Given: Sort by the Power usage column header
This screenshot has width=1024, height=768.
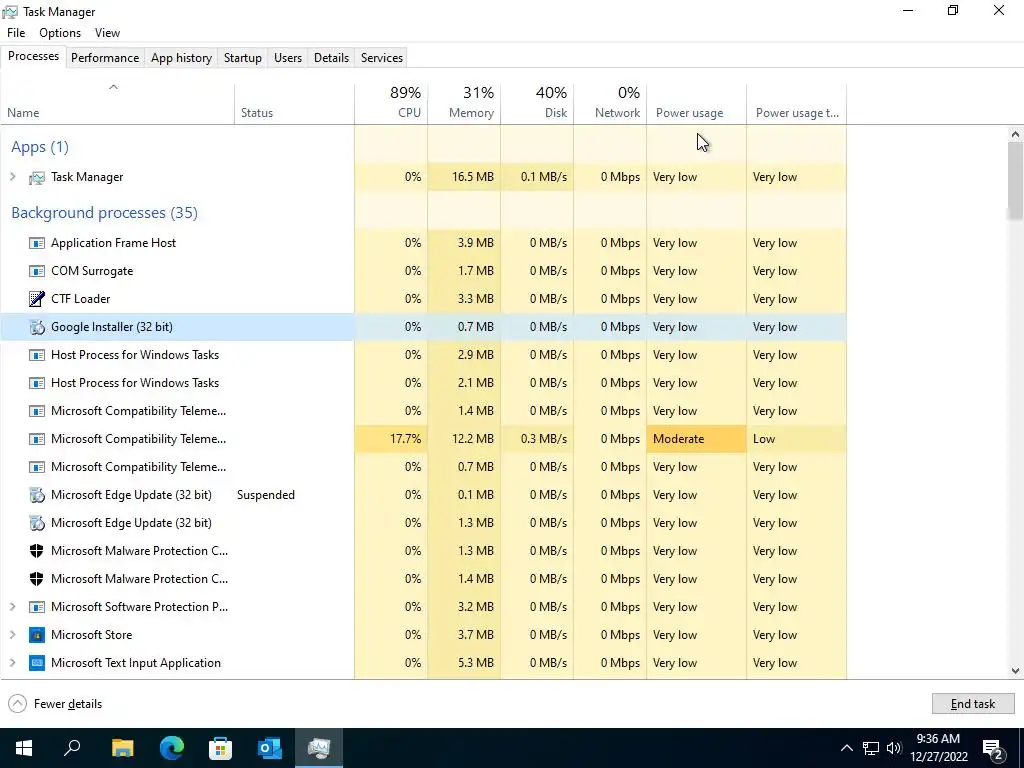Looking at the screenshot, I should (697, 104).
